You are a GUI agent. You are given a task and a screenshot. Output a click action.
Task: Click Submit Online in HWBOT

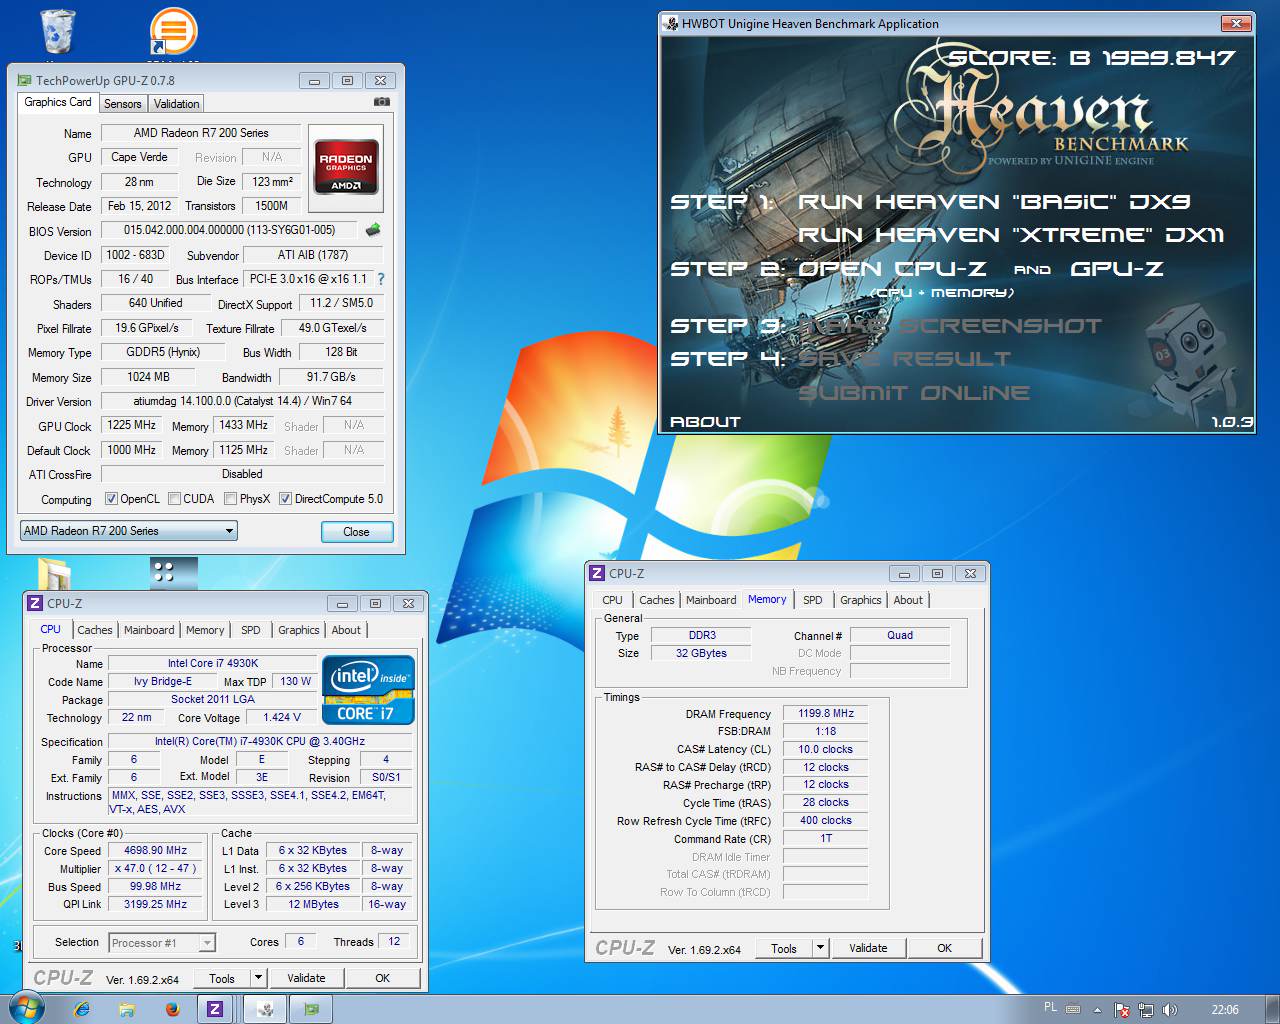pos(914,392)
